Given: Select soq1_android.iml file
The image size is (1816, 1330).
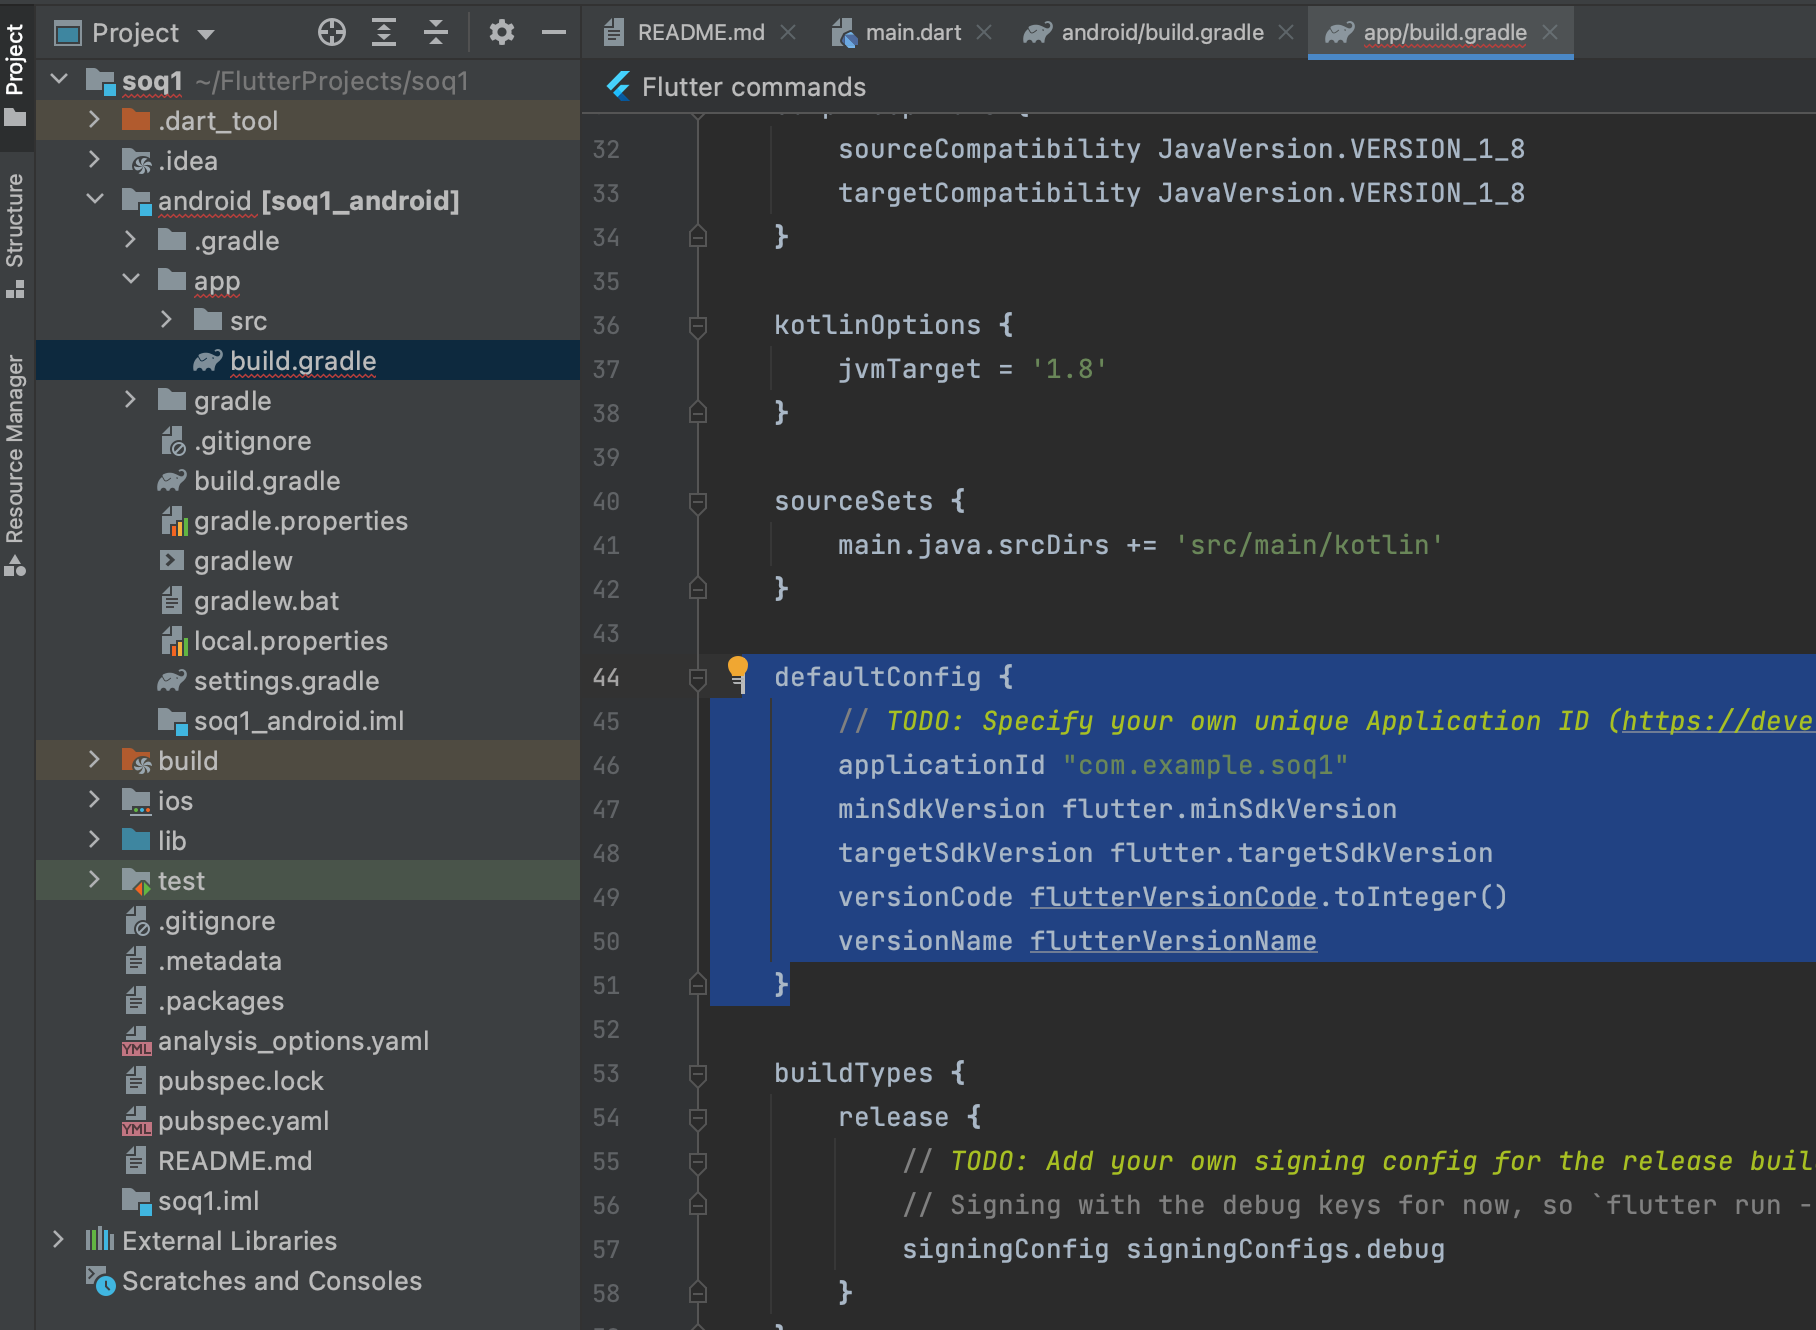Looking at the screenshot, I should (308, 720).
